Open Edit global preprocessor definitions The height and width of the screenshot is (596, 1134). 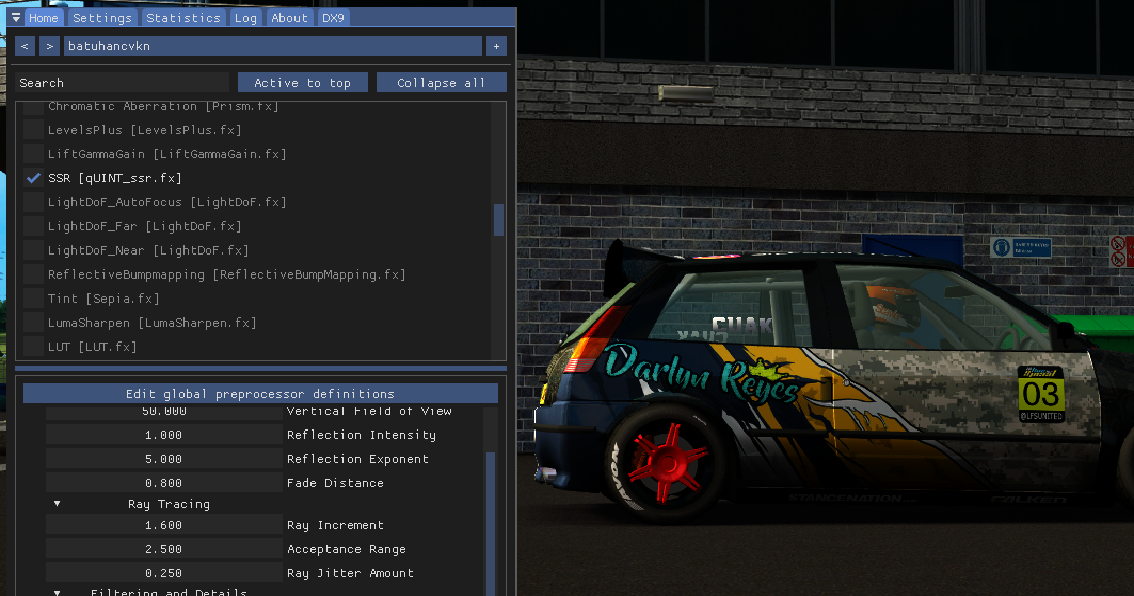260,393
